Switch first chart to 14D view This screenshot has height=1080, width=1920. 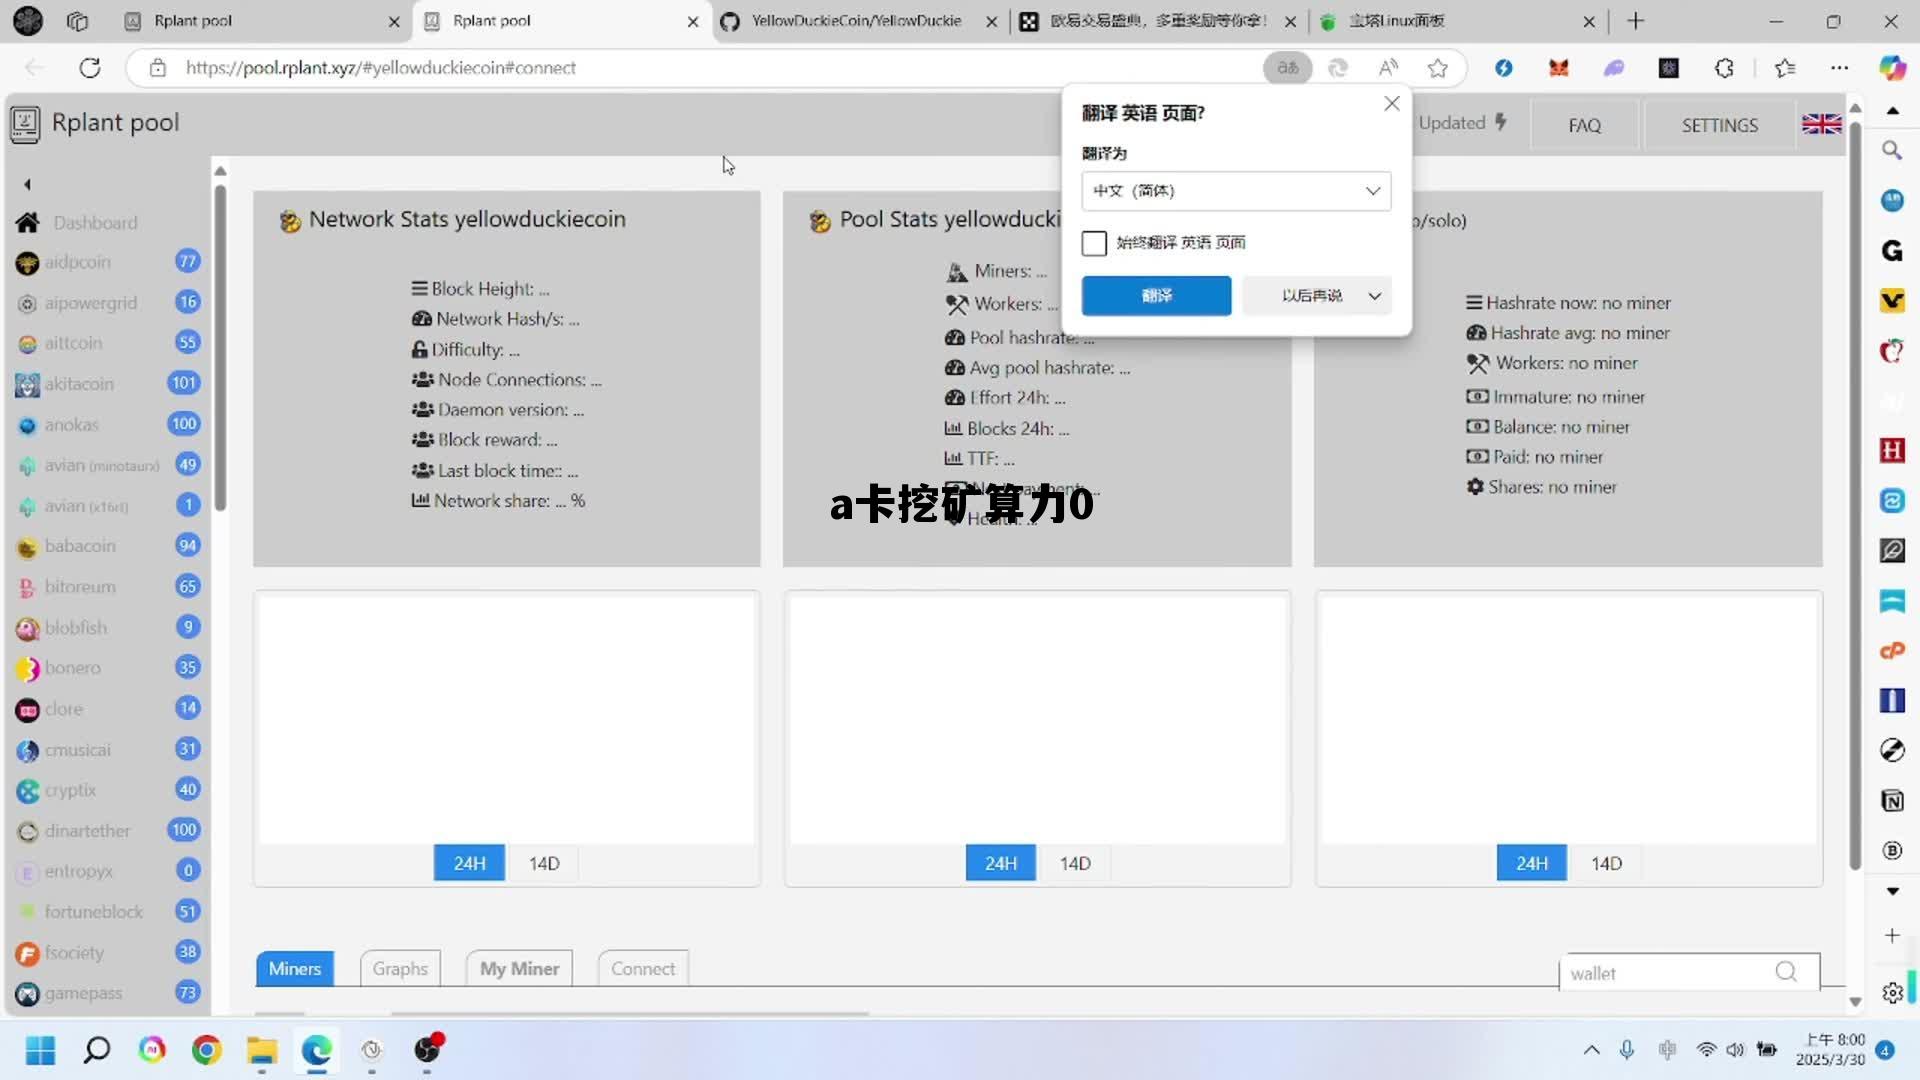544,863
